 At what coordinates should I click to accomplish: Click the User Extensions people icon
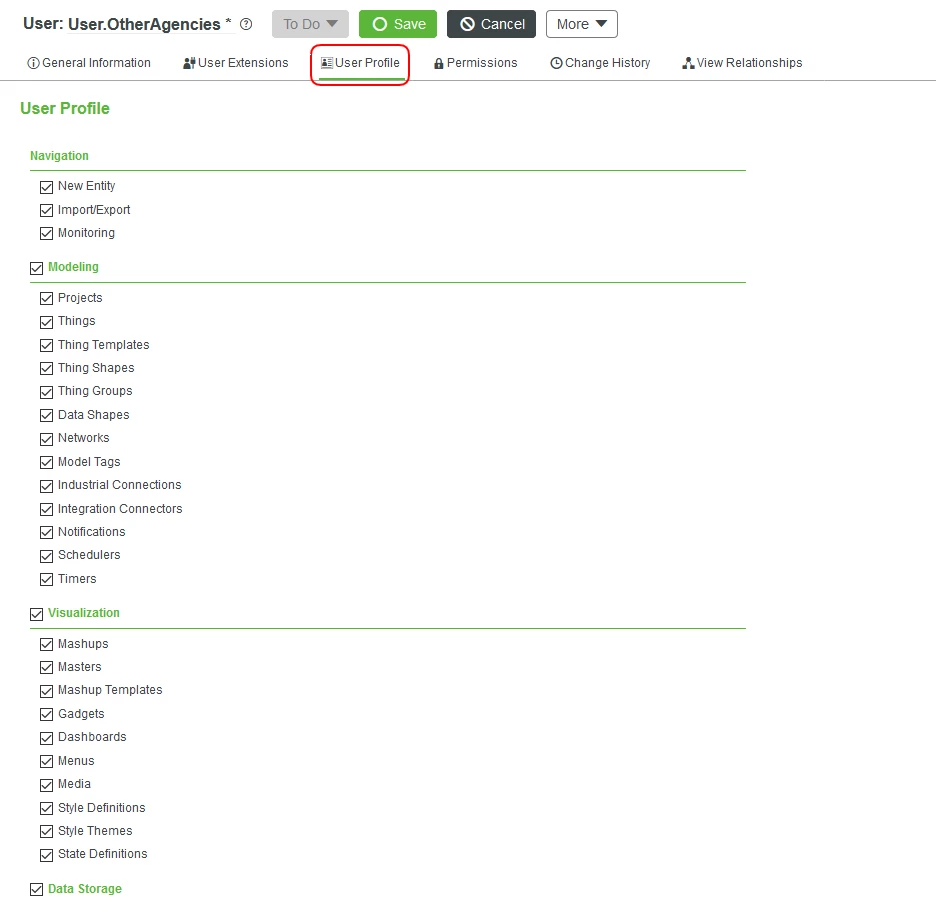click(x=187, y=62)
